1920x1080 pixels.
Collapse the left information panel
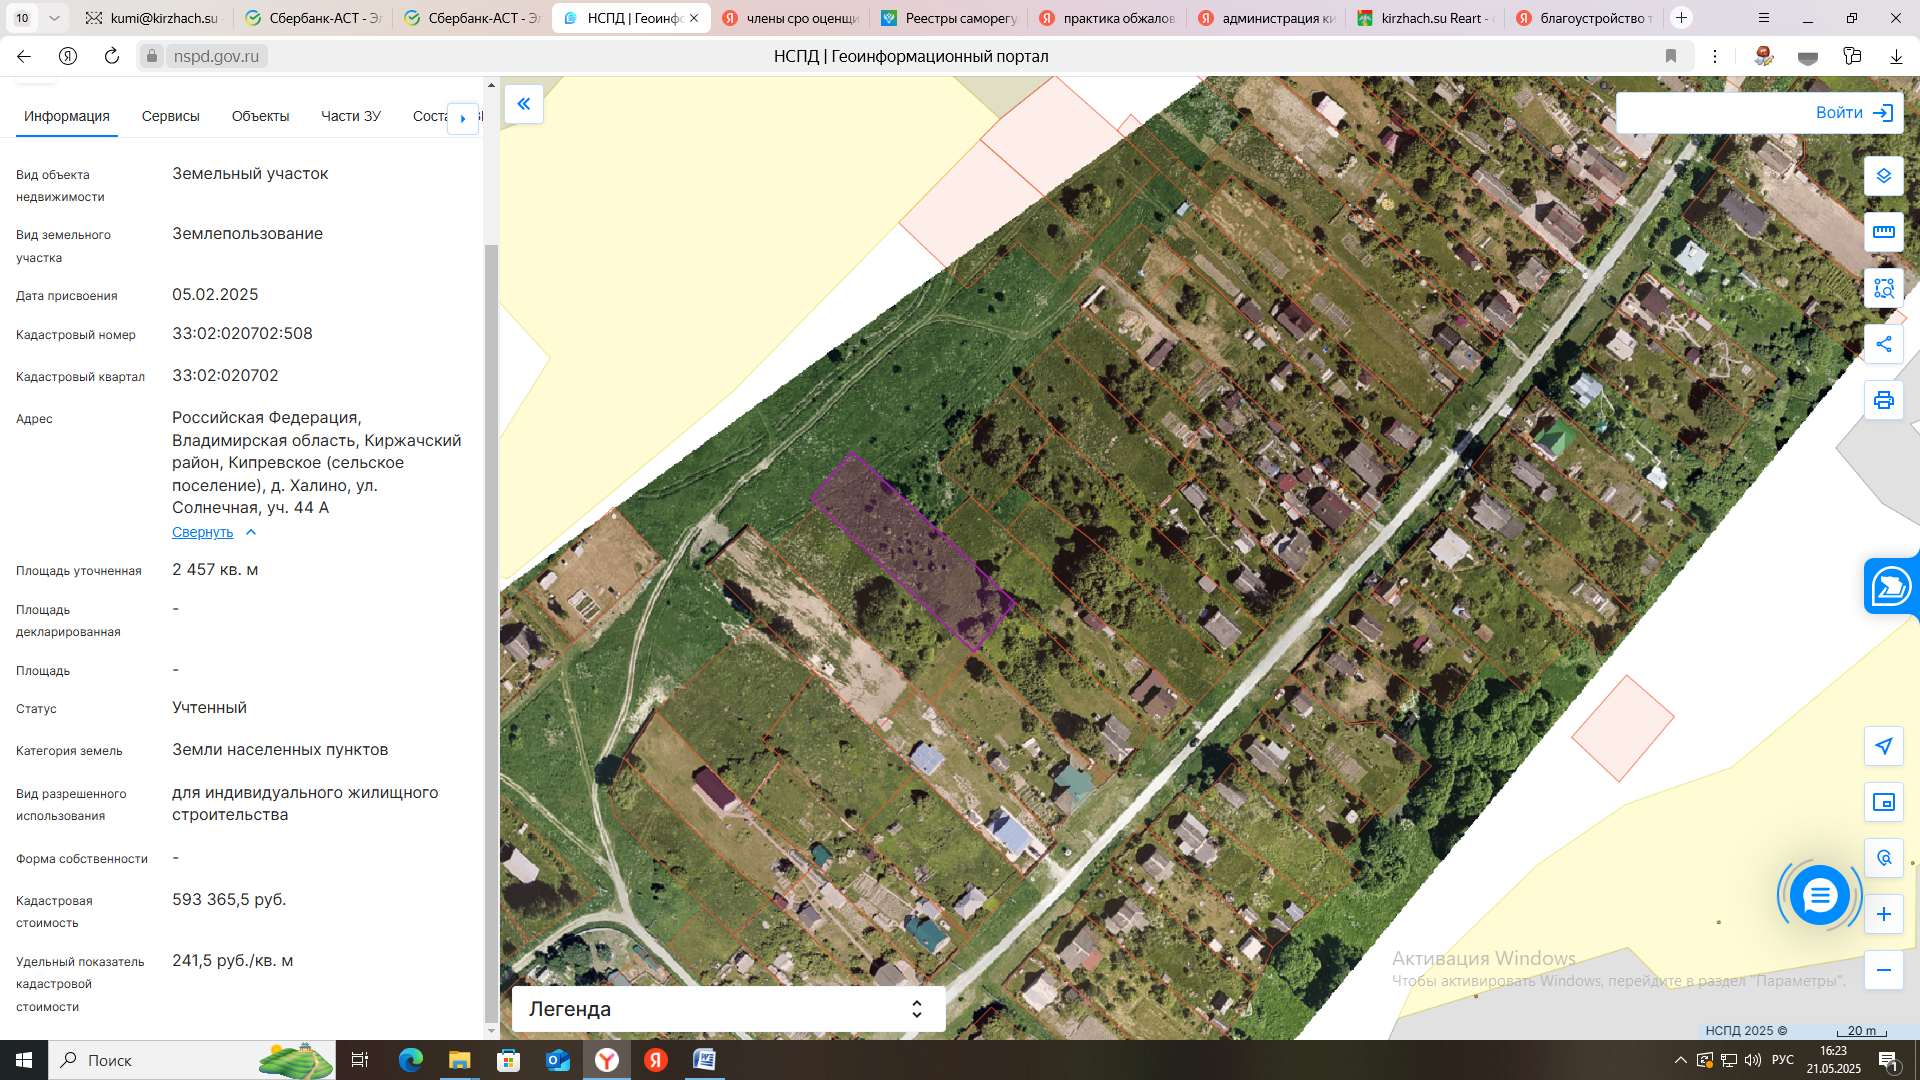(x=523, y=104)
